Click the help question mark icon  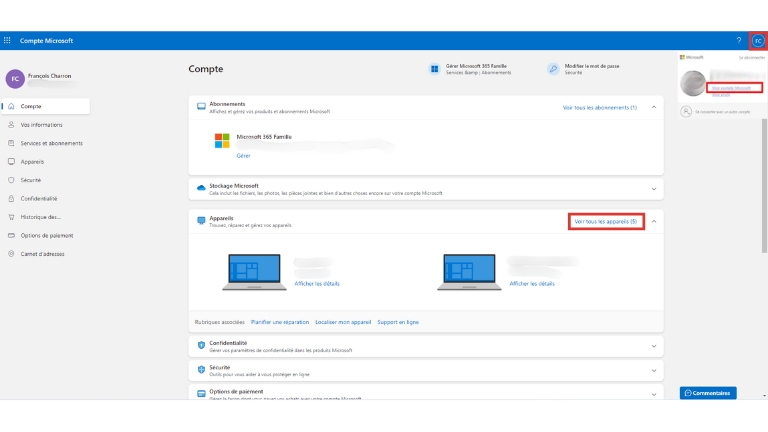tap(739, 41)
